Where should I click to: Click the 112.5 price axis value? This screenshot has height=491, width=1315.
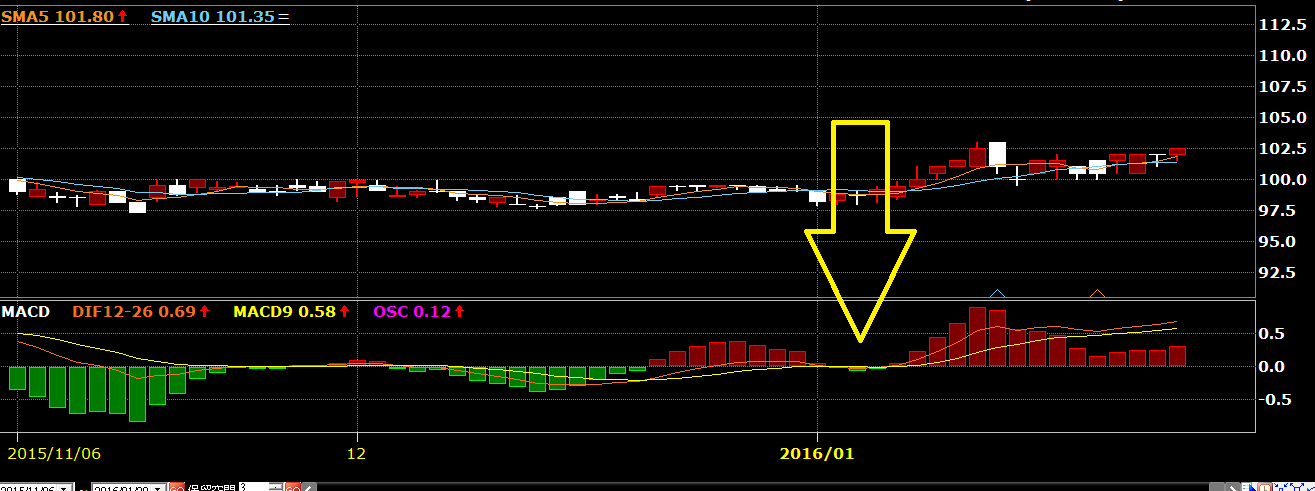[x=1281, y=25]
